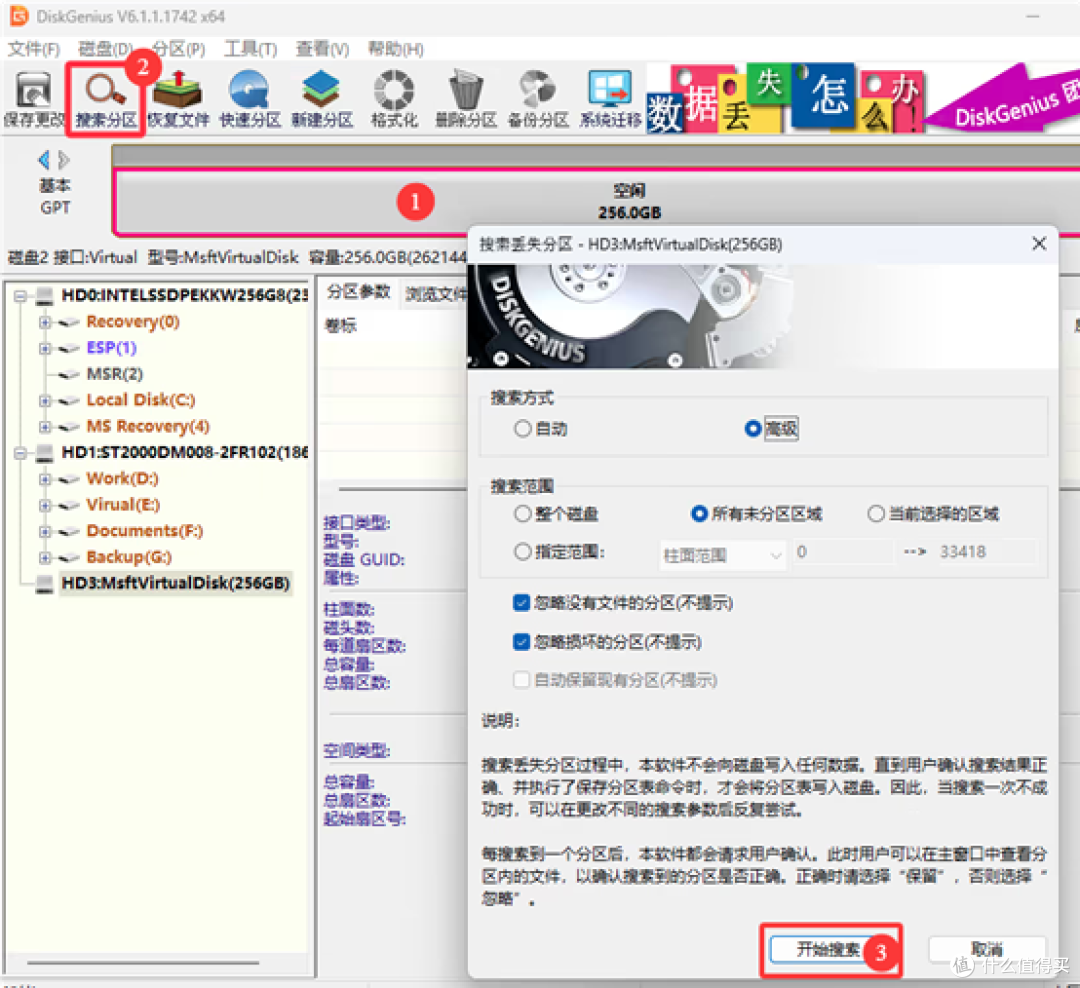Toggle 忽略损坏的分区 checkbox

(x=521, y=642)
